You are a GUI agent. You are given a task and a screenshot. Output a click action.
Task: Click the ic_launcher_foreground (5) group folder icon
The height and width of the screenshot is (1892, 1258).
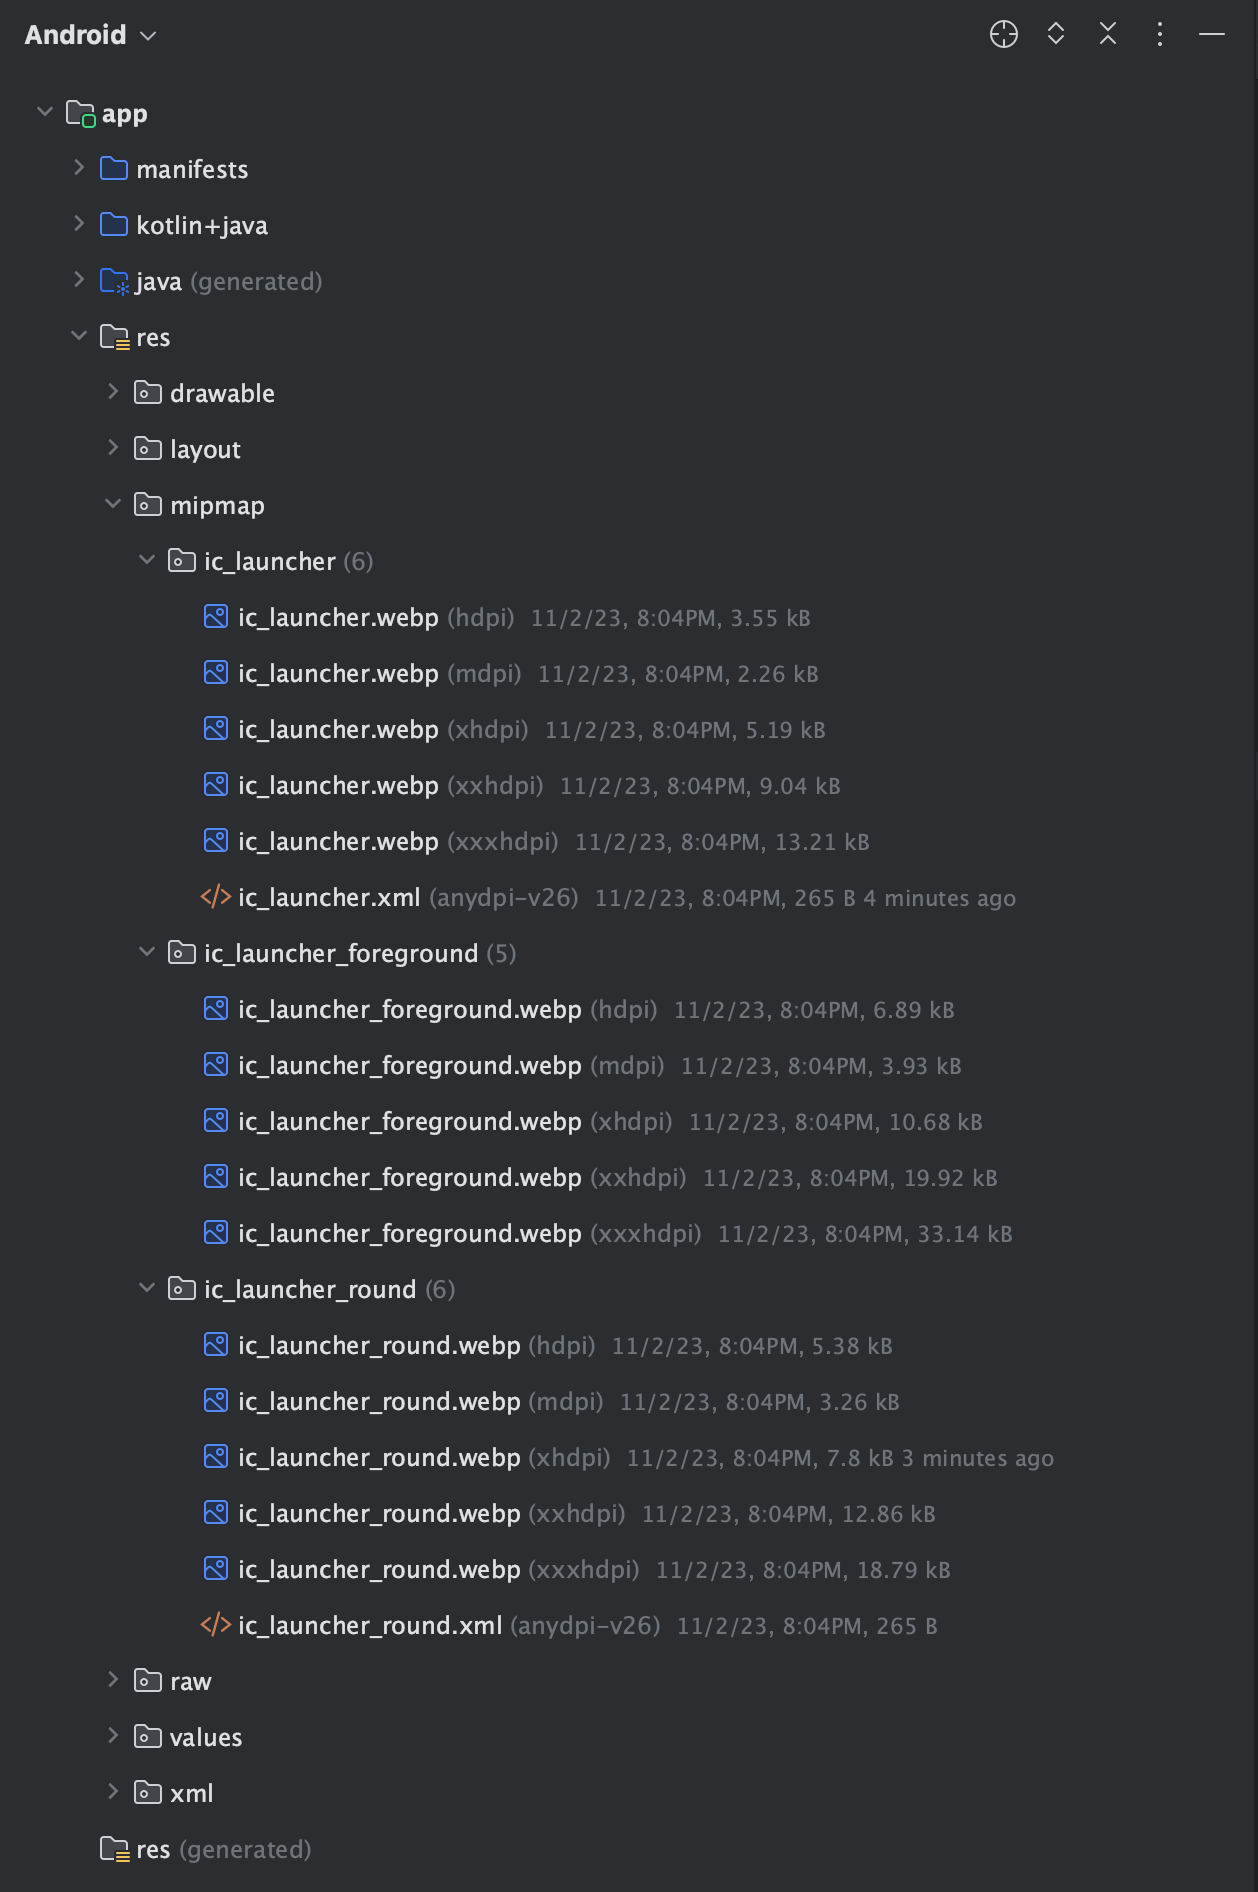click(182, 953)
